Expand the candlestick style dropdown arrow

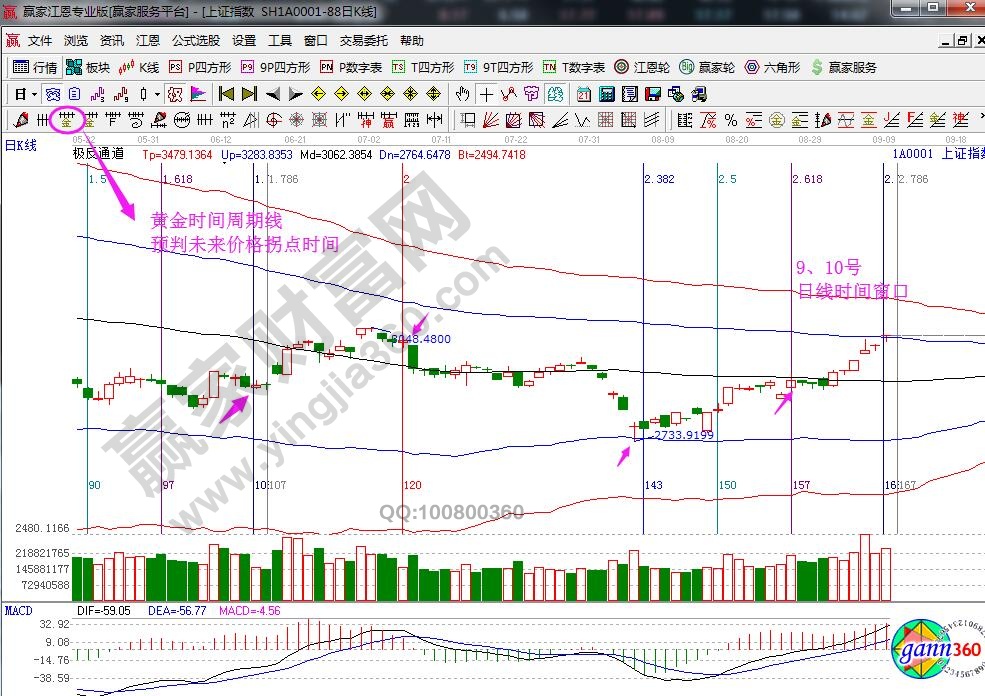click(157, 94)
